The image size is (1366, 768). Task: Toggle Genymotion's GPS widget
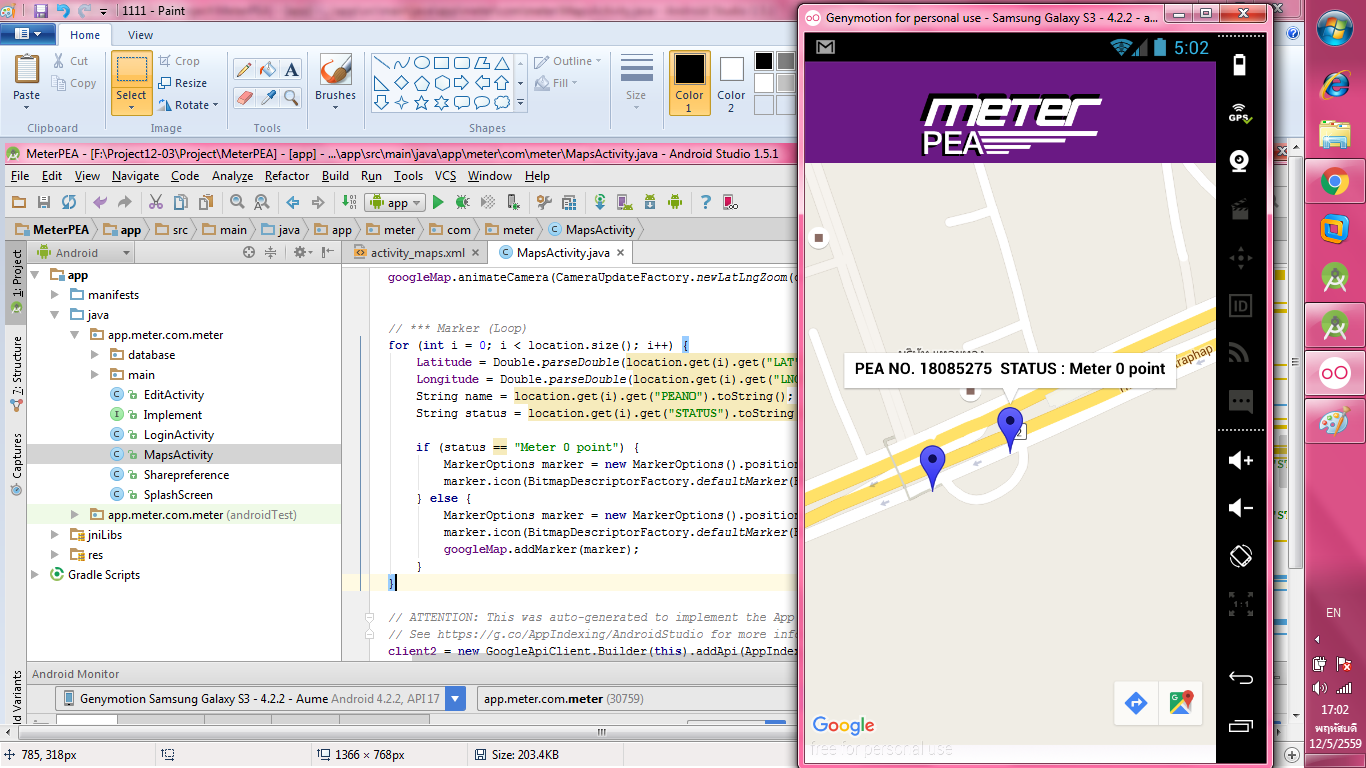(1240, 113)
